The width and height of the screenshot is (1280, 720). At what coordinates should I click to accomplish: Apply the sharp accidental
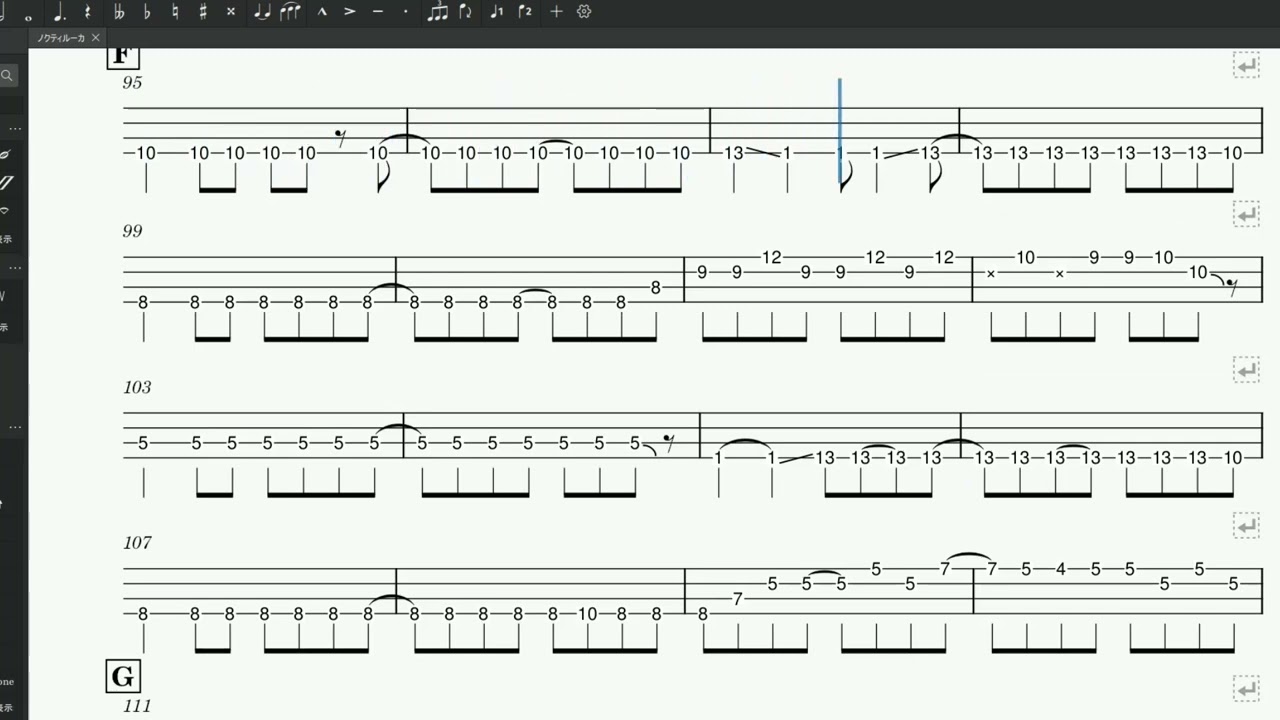(x=203, y=12)
